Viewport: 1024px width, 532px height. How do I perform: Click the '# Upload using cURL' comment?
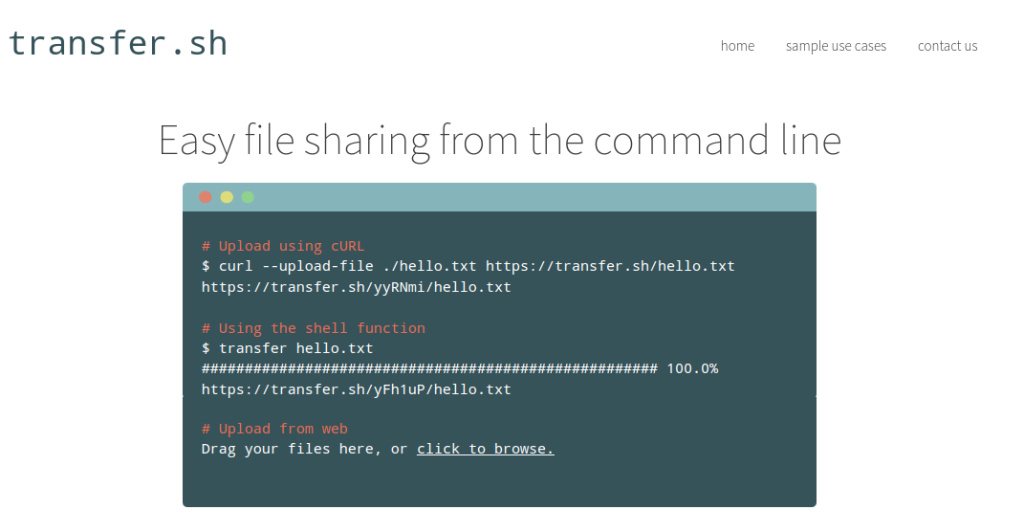pos(283,246)
